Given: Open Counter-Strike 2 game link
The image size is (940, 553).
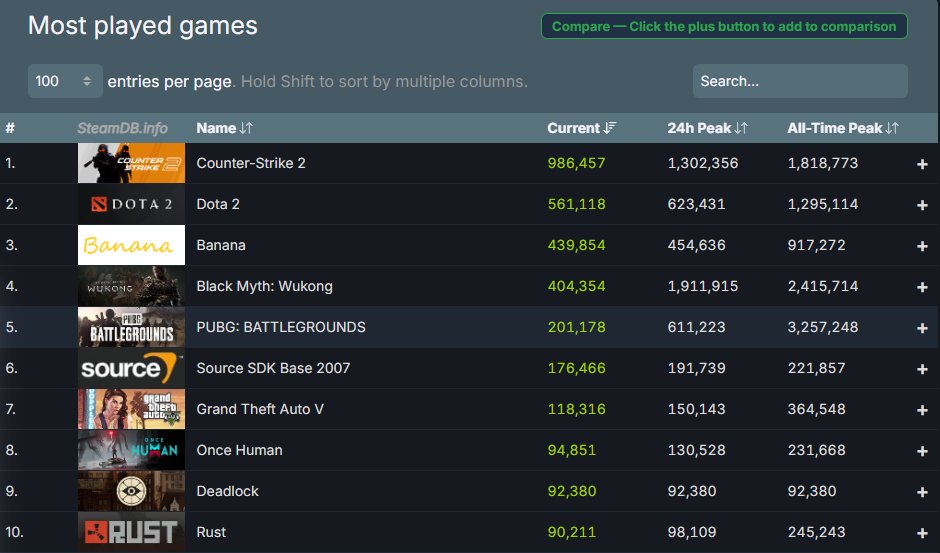Looking at the screenshot, I should tap(251, 163).
